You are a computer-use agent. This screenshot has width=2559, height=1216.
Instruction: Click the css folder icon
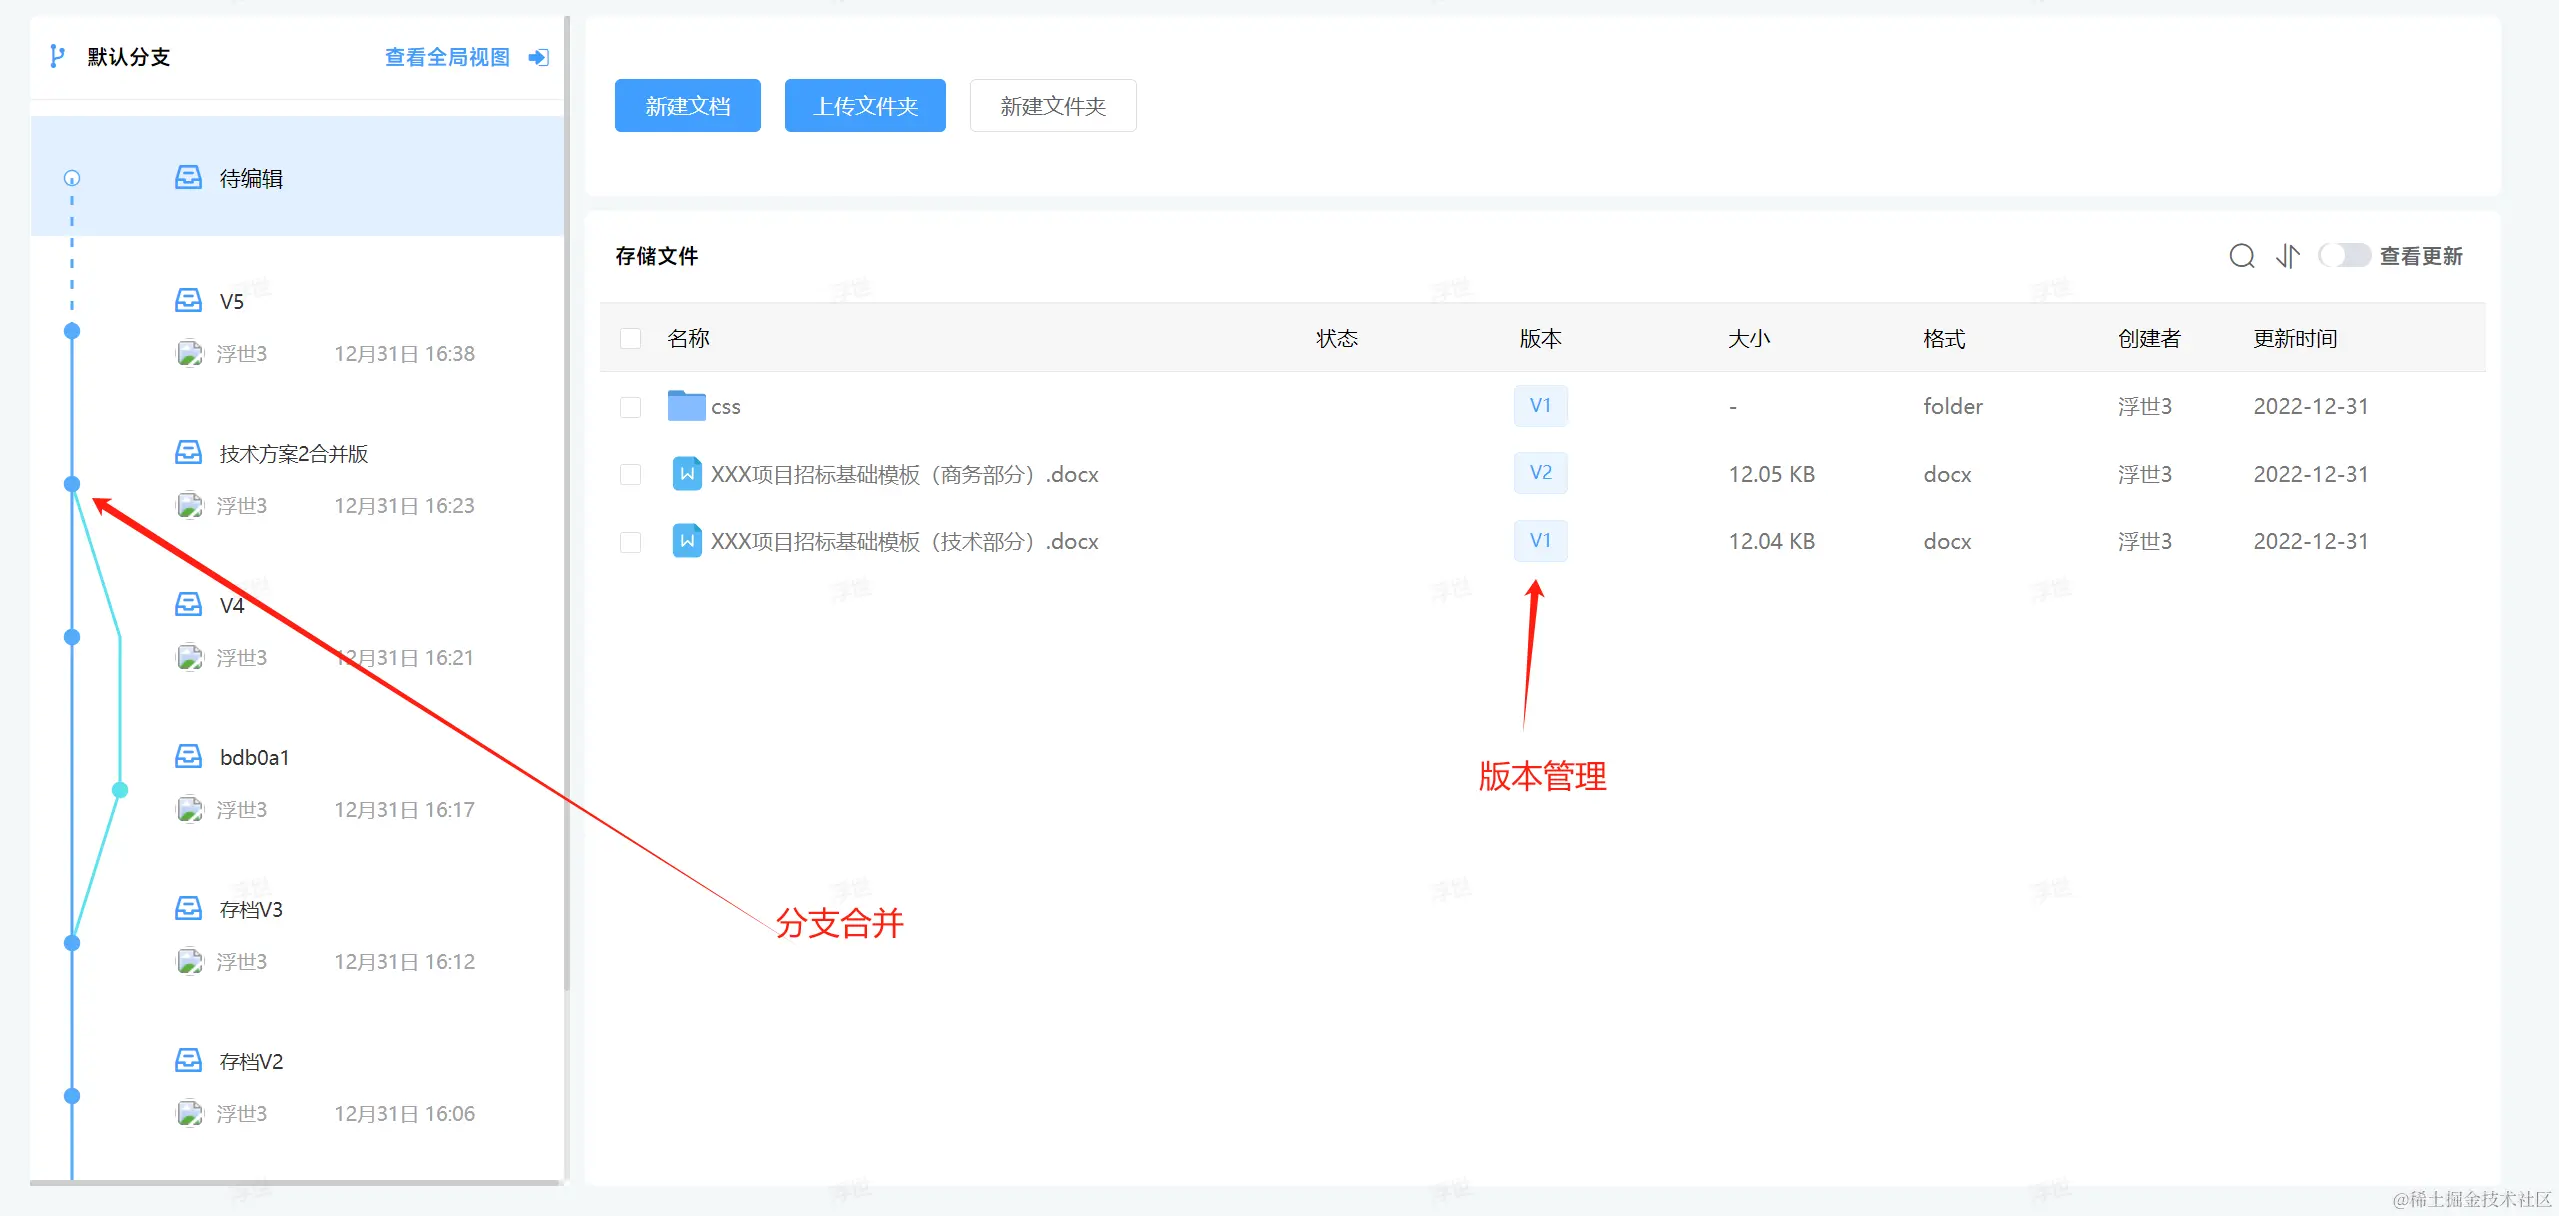click(x=686, y=406)
